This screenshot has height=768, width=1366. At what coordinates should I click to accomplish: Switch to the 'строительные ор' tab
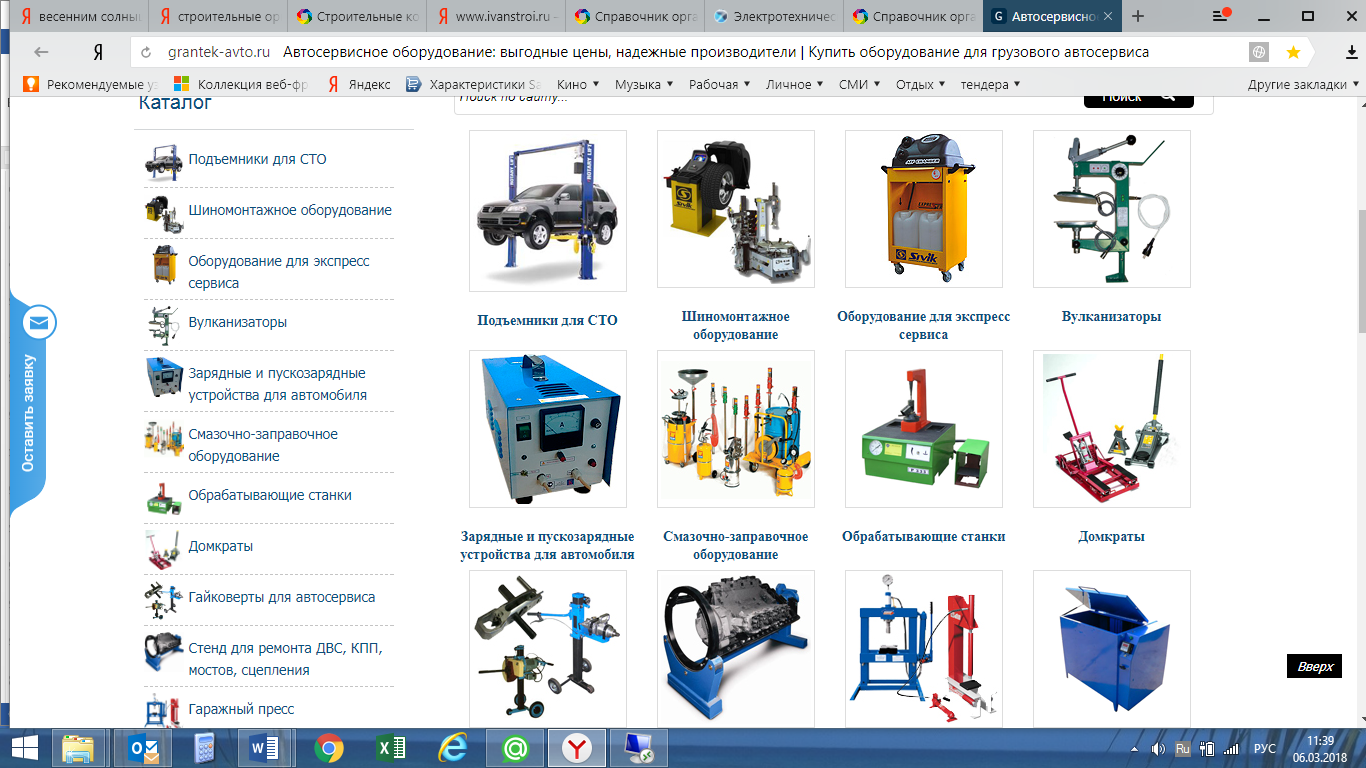218,16
